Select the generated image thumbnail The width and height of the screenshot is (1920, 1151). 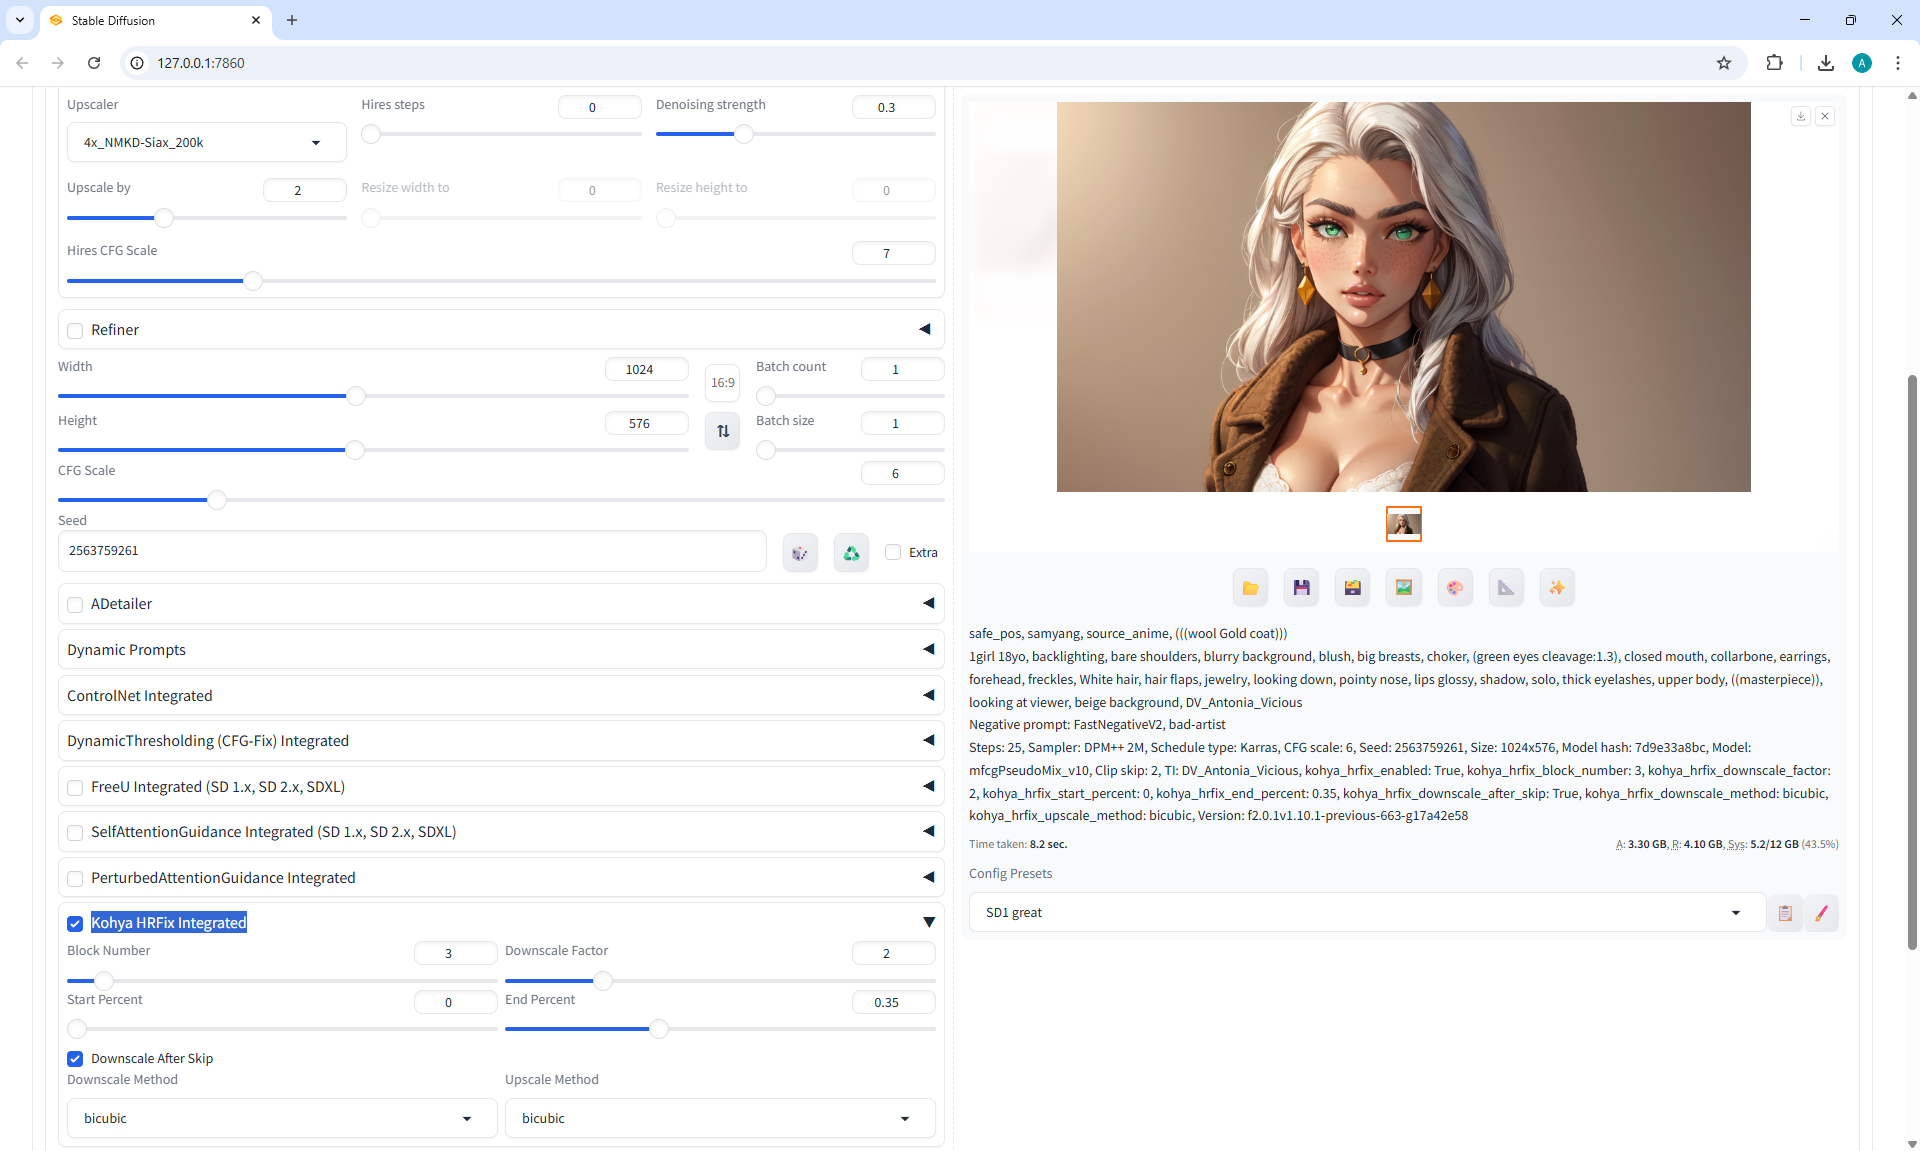(x=1403, y=524)
